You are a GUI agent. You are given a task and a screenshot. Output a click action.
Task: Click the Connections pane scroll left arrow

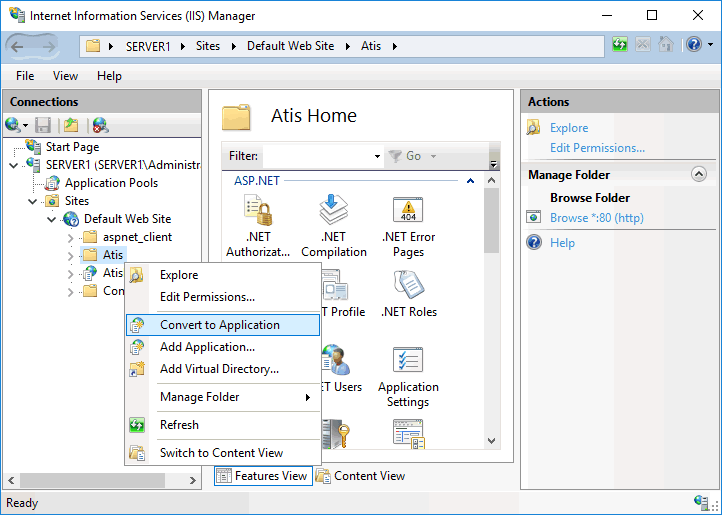[x=12, y=480]
